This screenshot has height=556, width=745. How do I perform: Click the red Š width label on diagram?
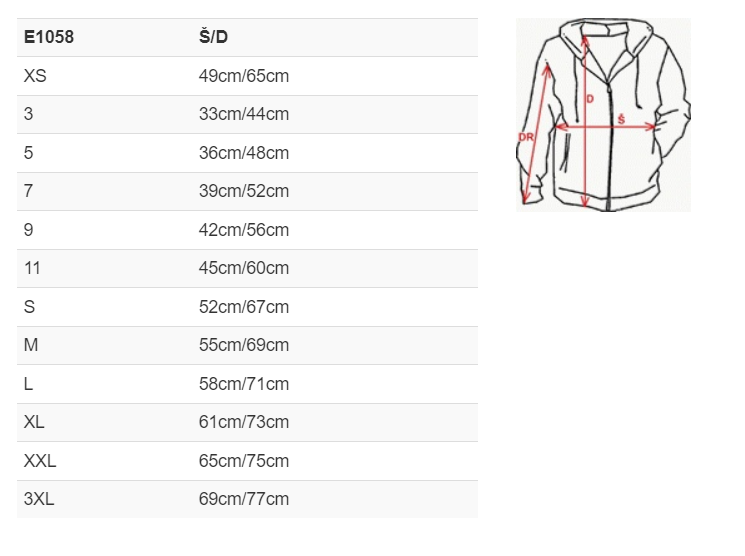tap(621, 119)
